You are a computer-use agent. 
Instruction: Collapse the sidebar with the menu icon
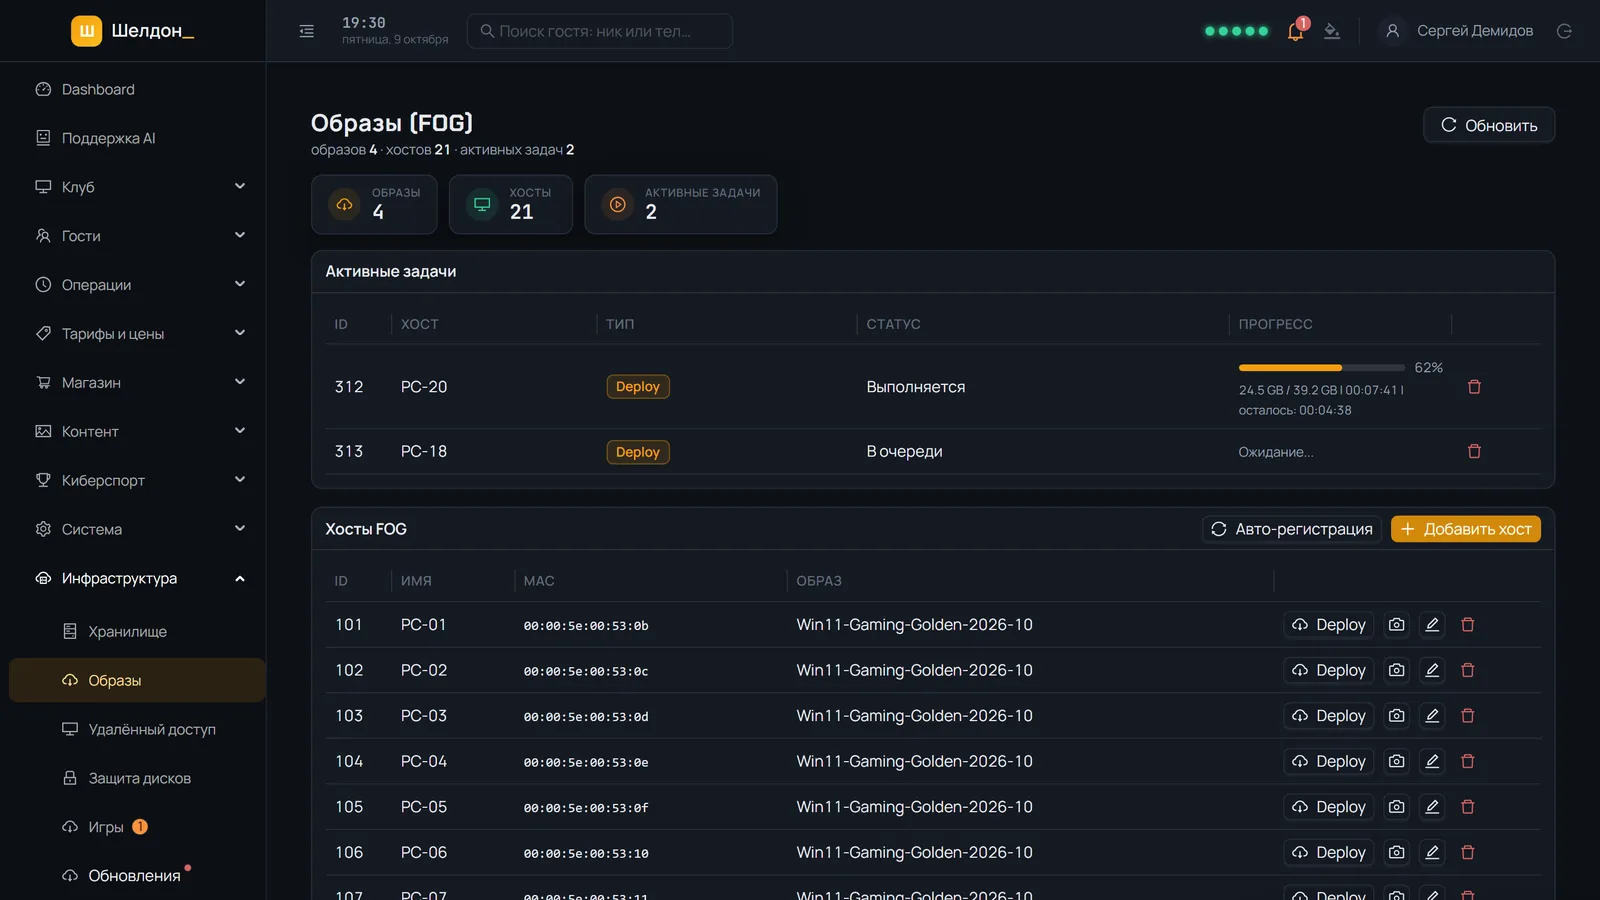coord(306,31)
